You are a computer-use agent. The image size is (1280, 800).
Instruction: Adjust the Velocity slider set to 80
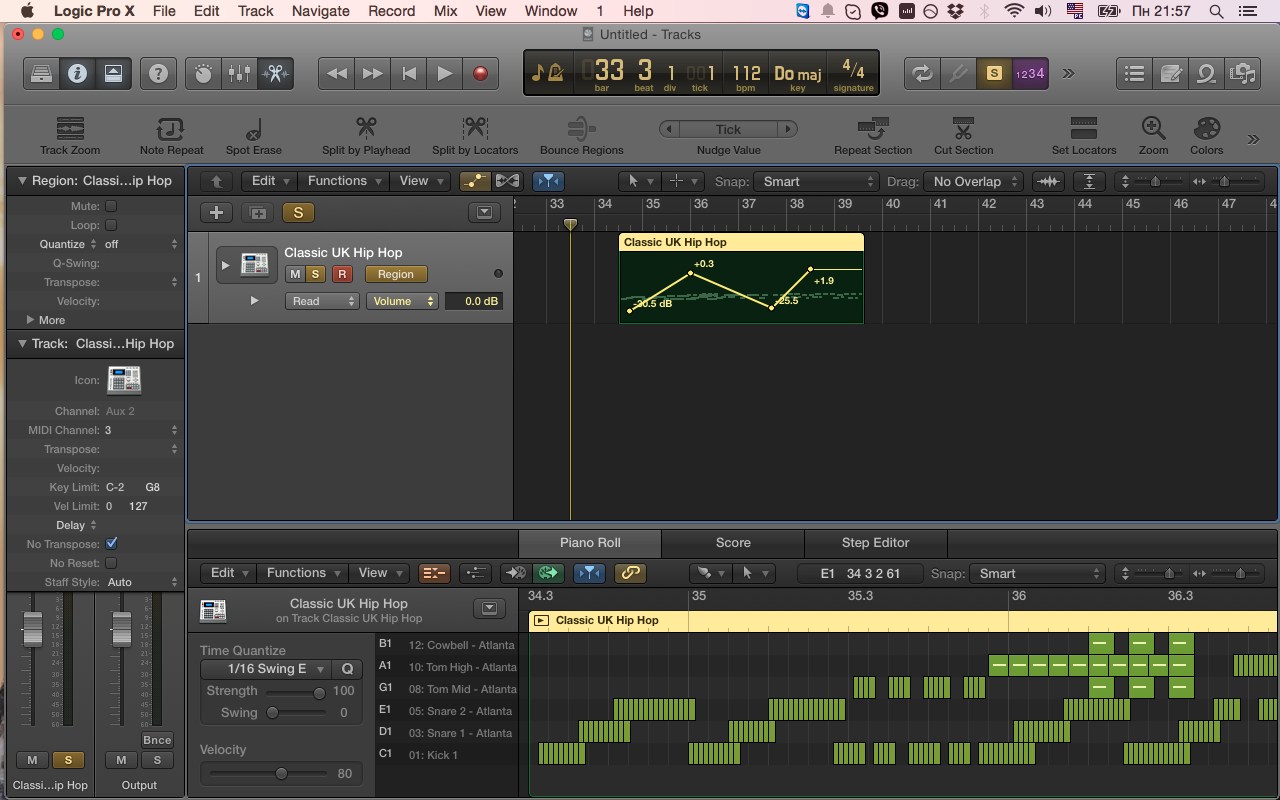(279, 773)
